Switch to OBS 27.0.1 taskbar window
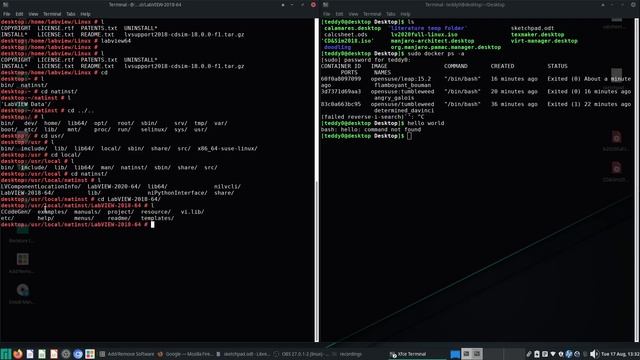 [x=301, y=354]
